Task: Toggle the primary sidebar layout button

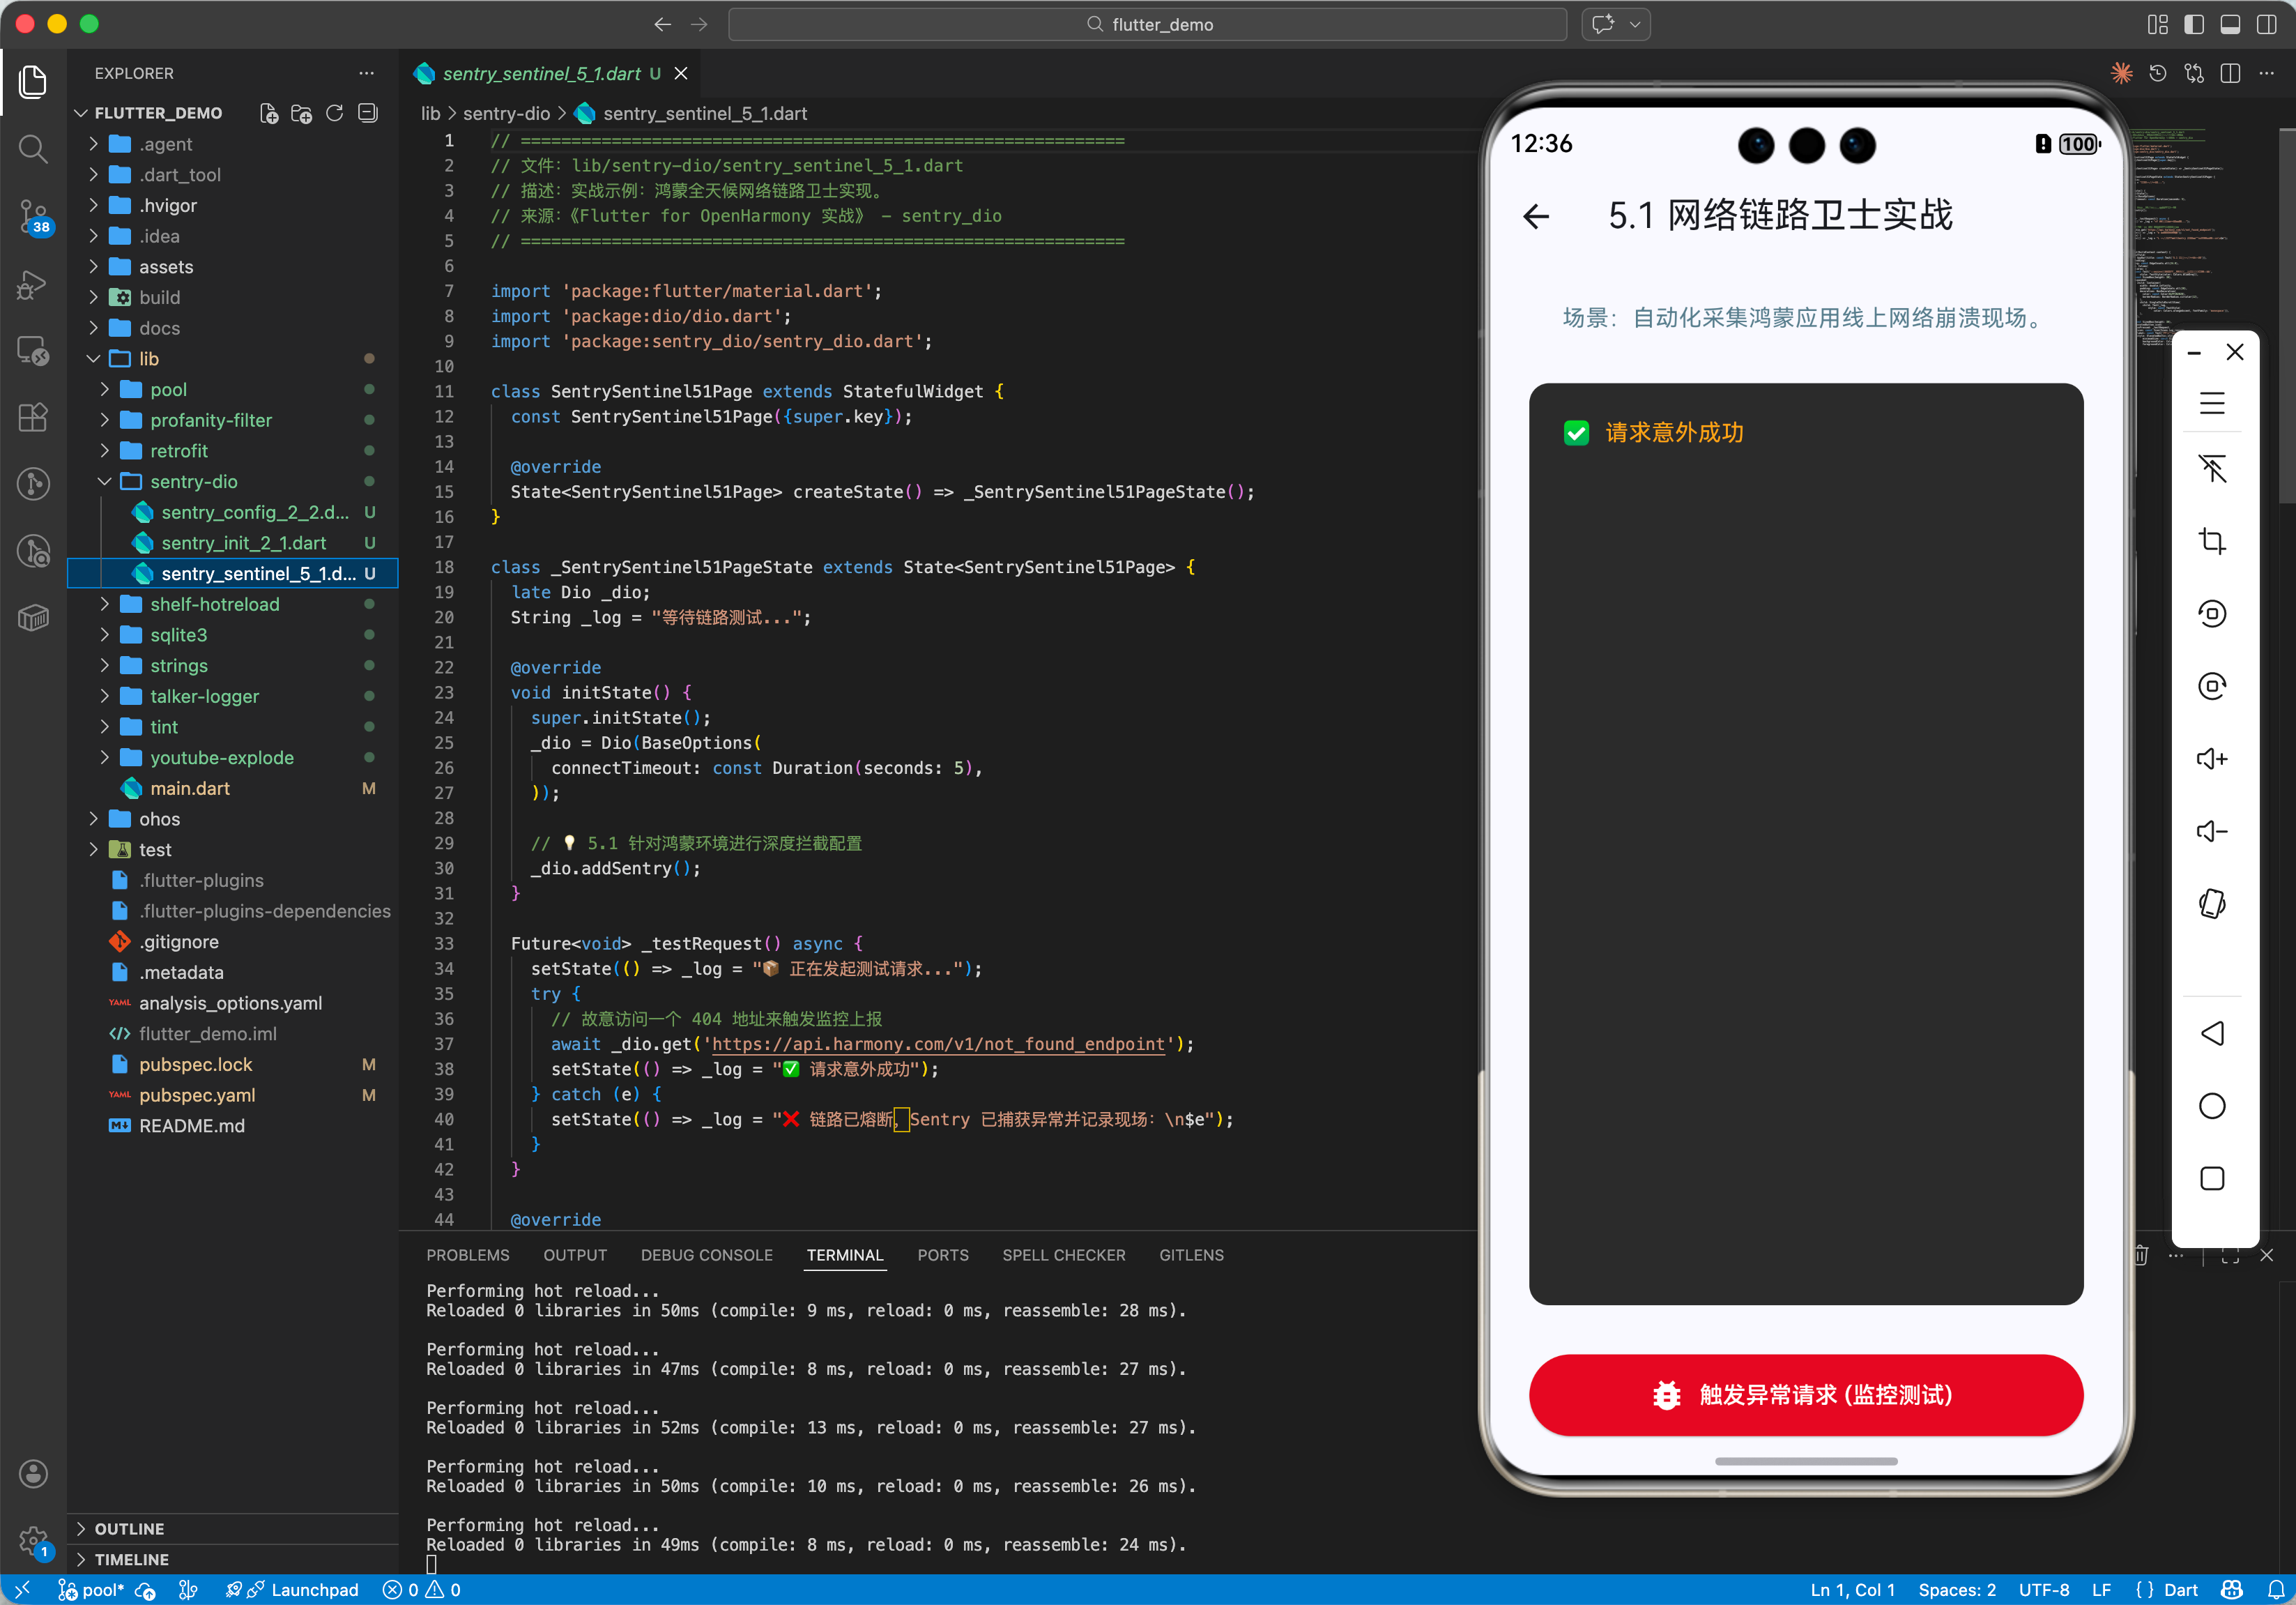Action: 2194,24
